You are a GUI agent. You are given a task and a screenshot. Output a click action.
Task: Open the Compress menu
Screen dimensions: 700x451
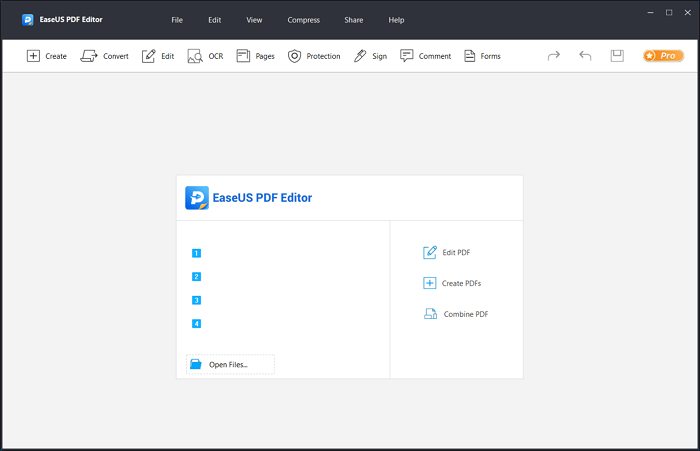tap(304, 20)
